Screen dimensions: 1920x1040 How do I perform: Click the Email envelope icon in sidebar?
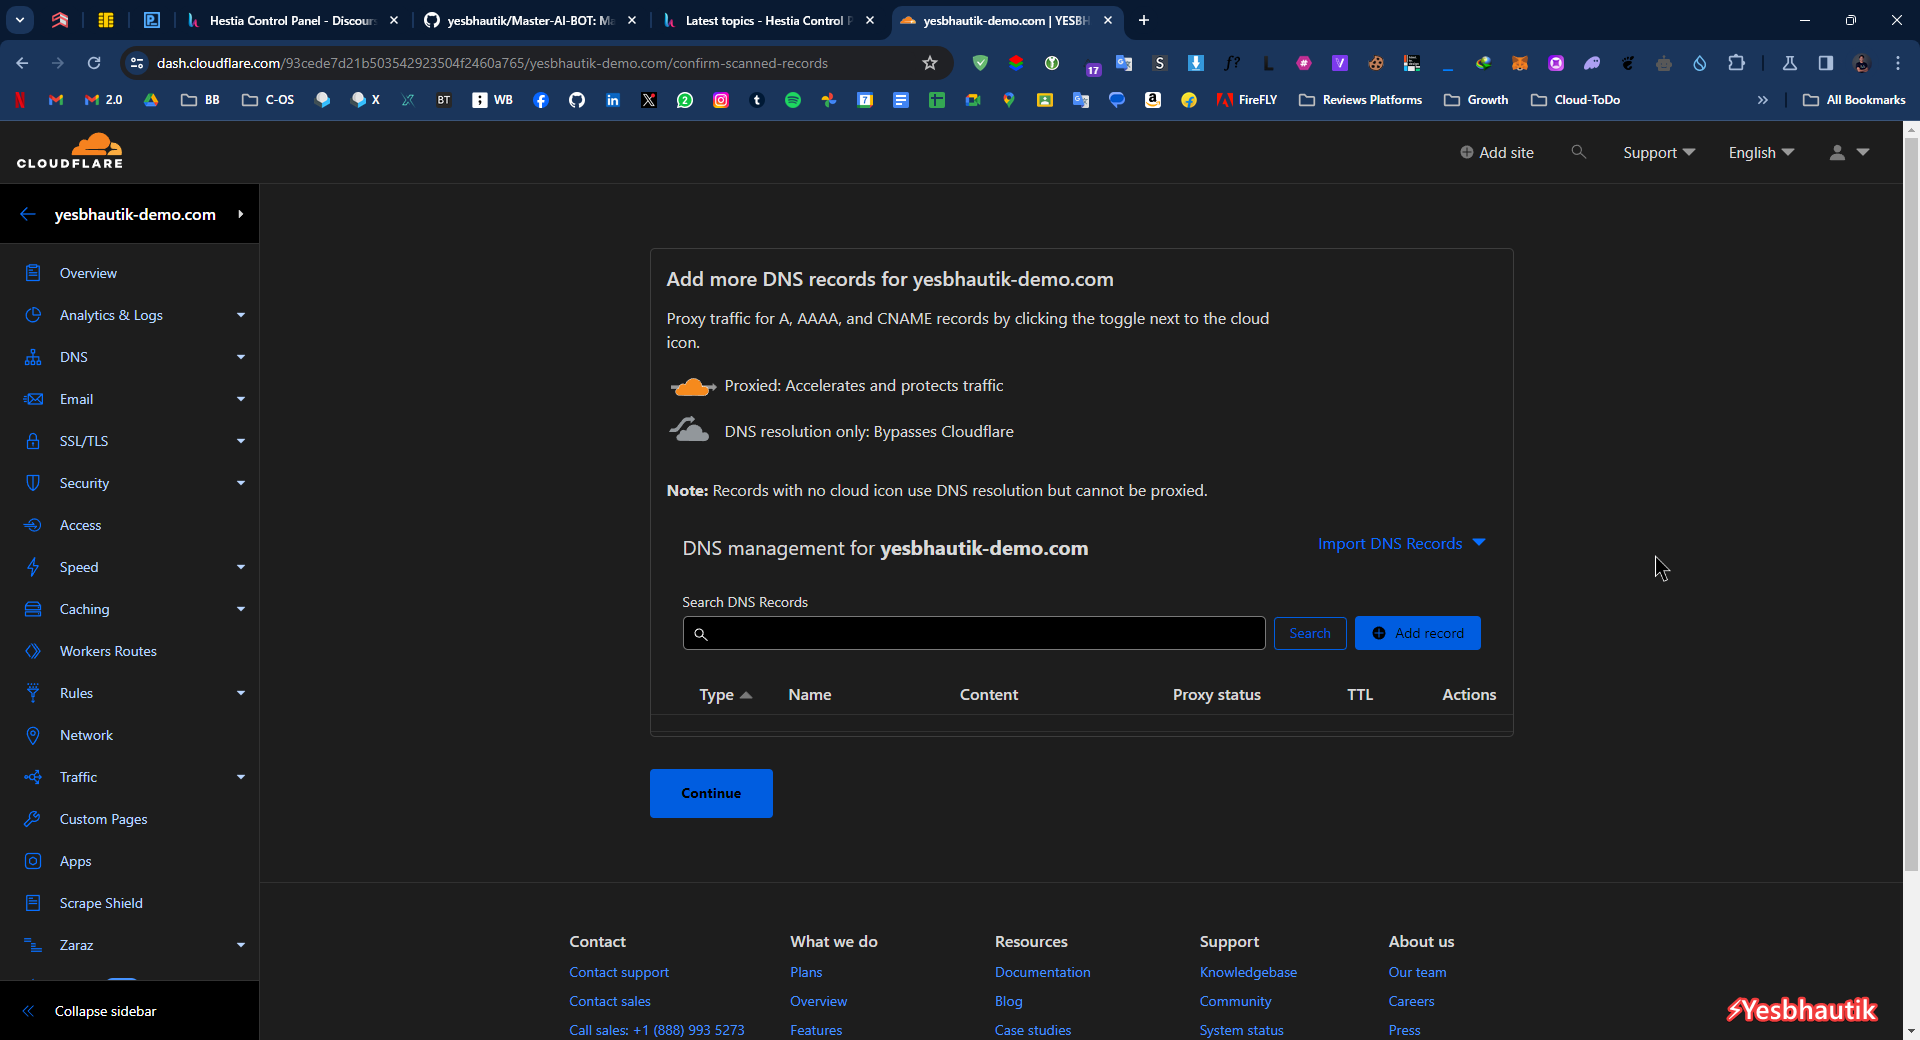tap(33, 399)
